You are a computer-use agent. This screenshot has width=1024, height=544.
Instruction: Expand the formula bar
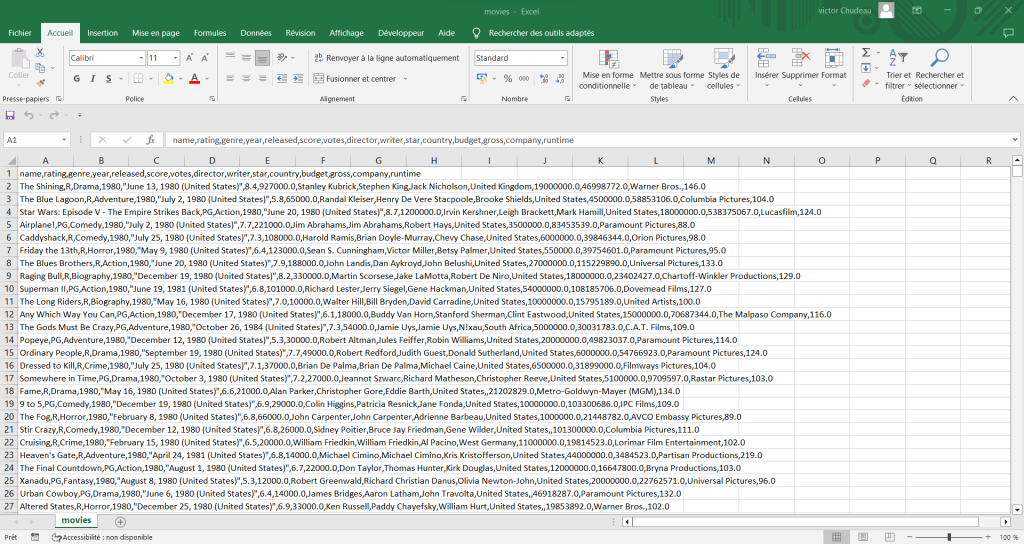point(1015,140)
